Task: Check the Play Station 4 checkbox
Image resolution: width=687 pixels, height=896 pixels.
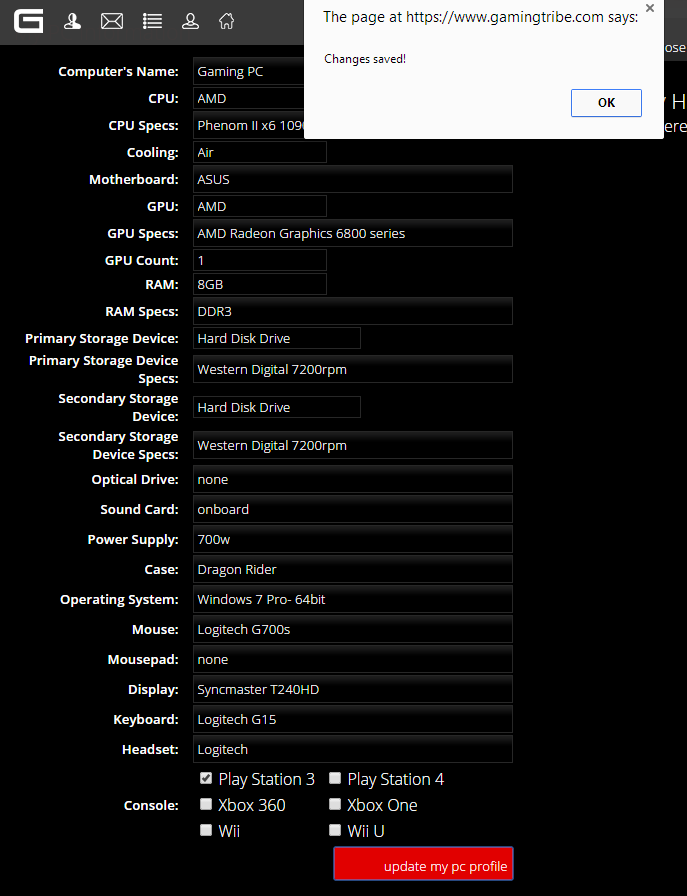Action: coord(335,778)
